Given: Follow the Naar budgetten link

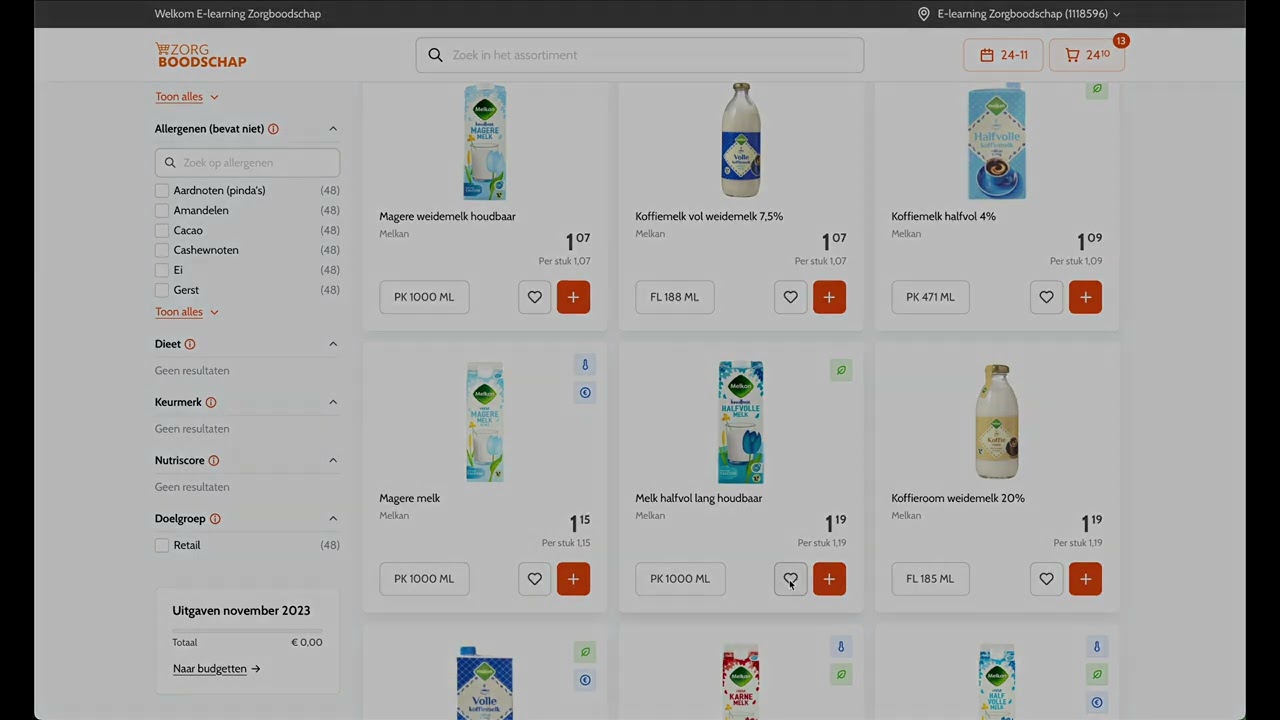Looking at the screenshot, I should coord(216,669).
